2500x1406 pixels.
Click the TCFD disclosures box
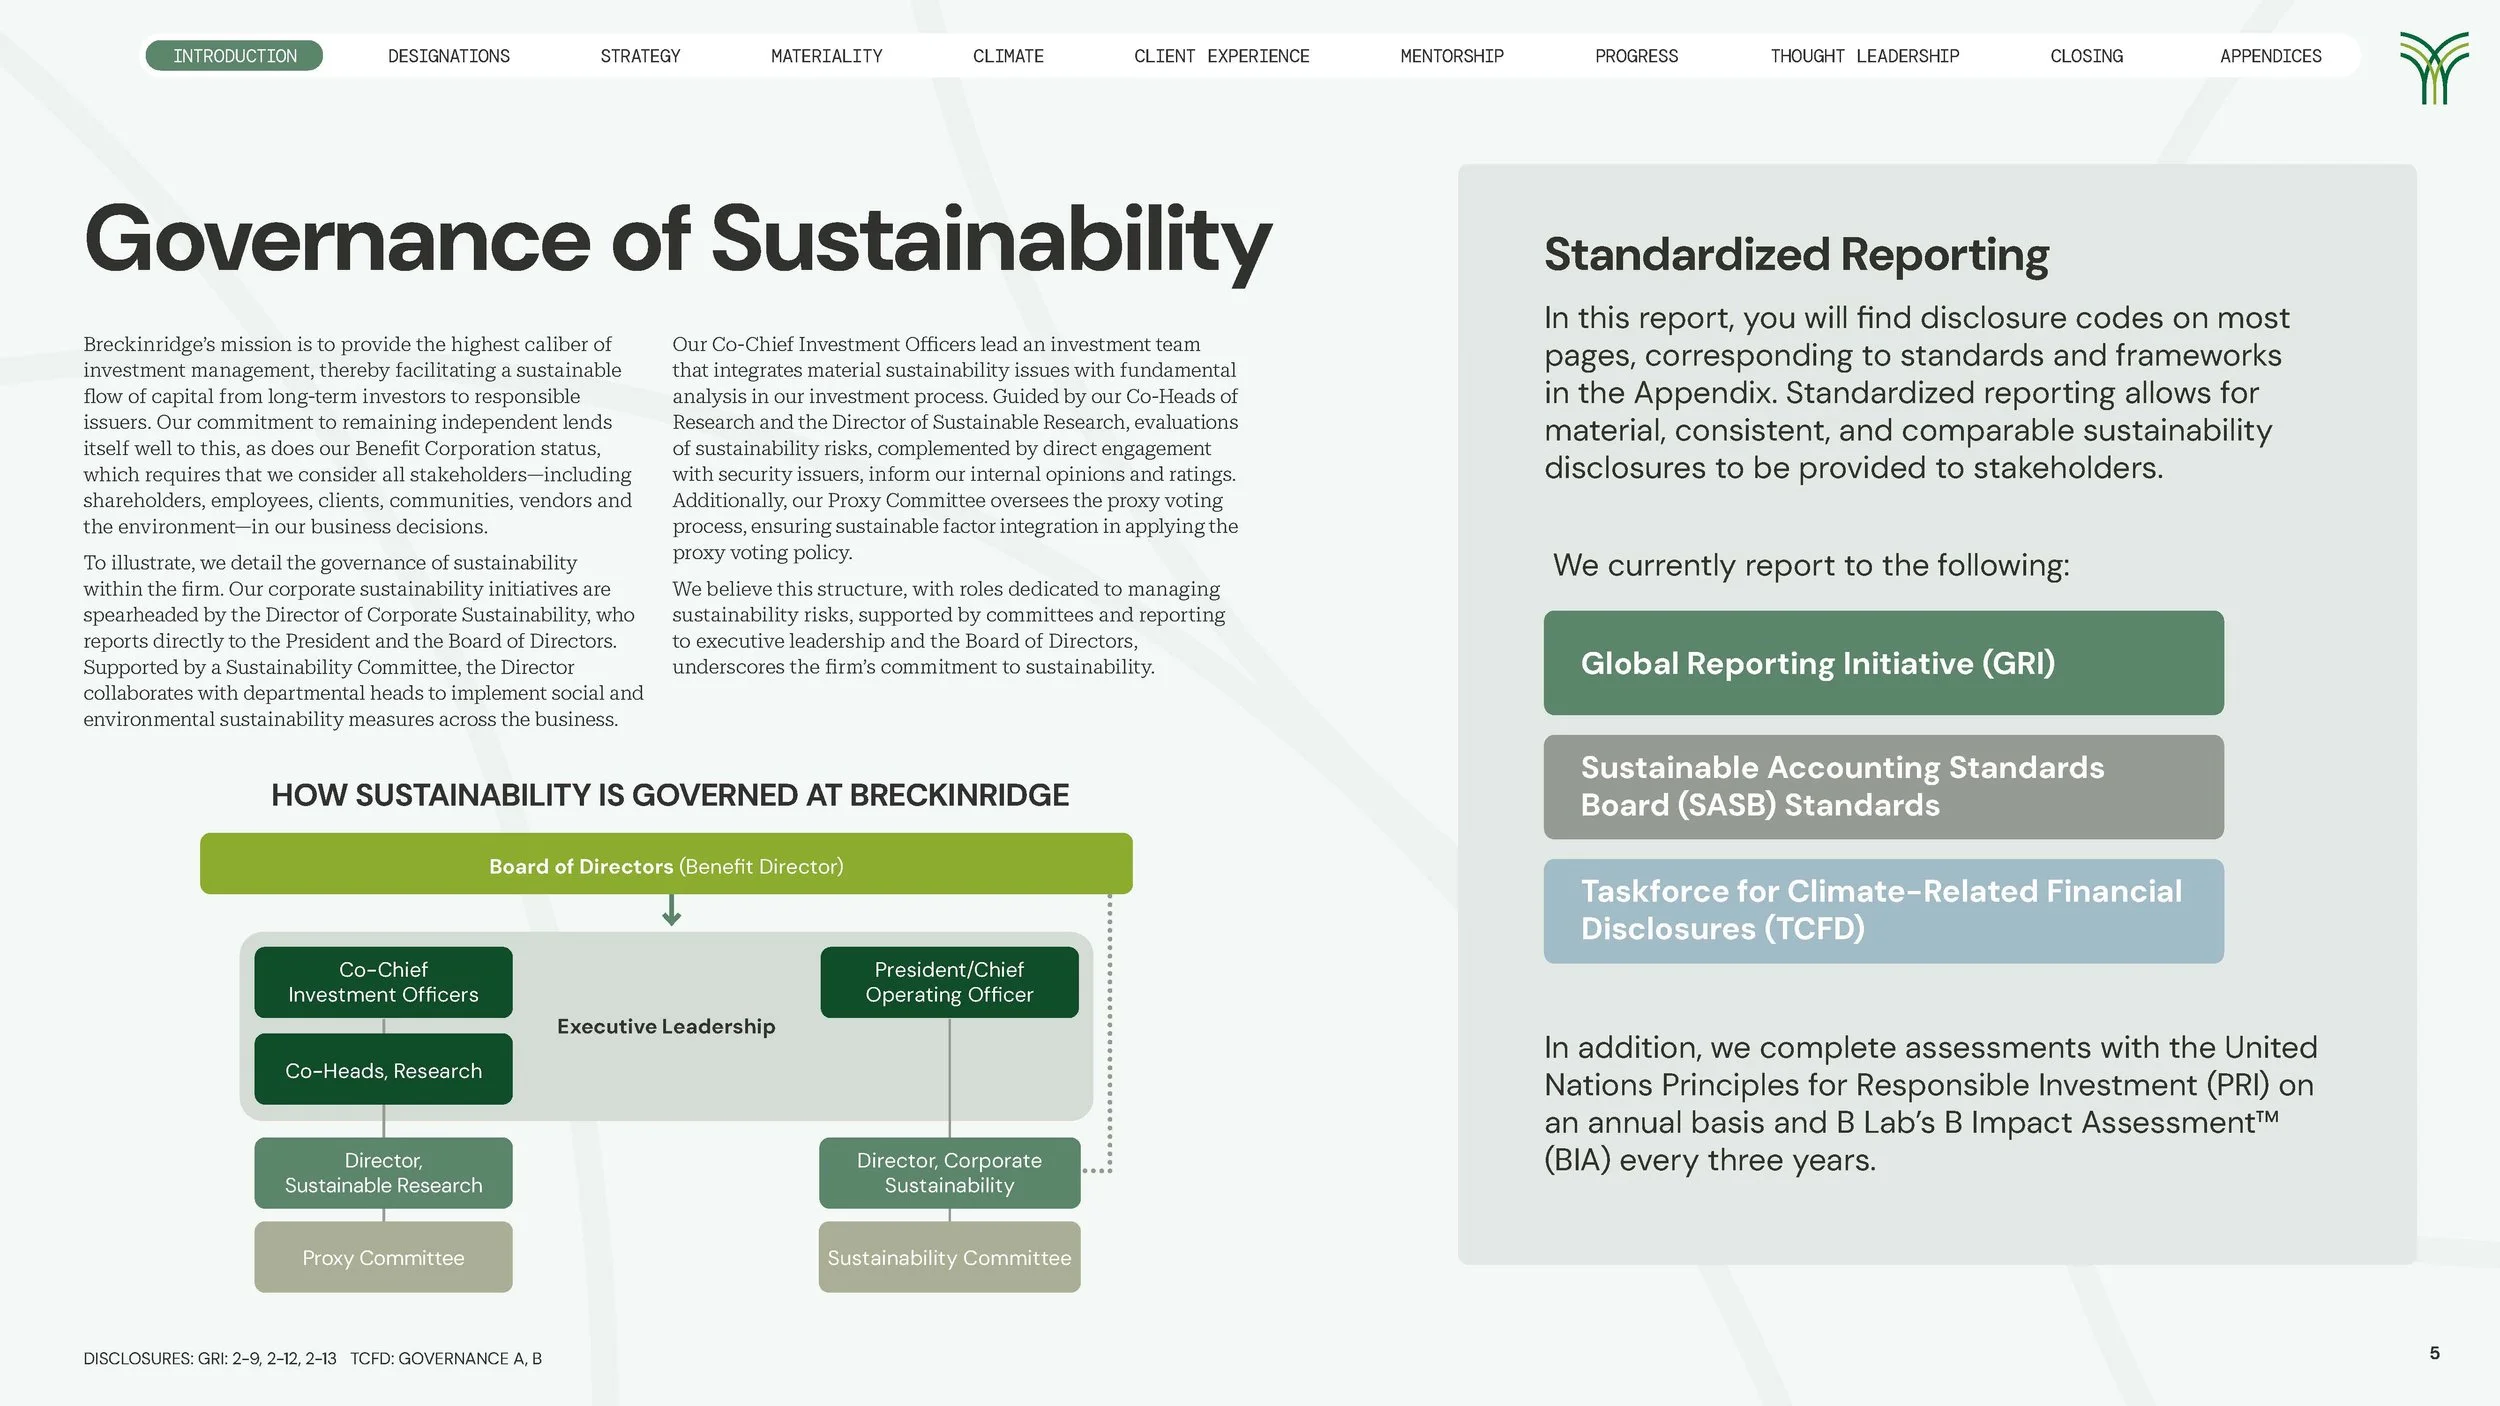[x=1883, y=911]
